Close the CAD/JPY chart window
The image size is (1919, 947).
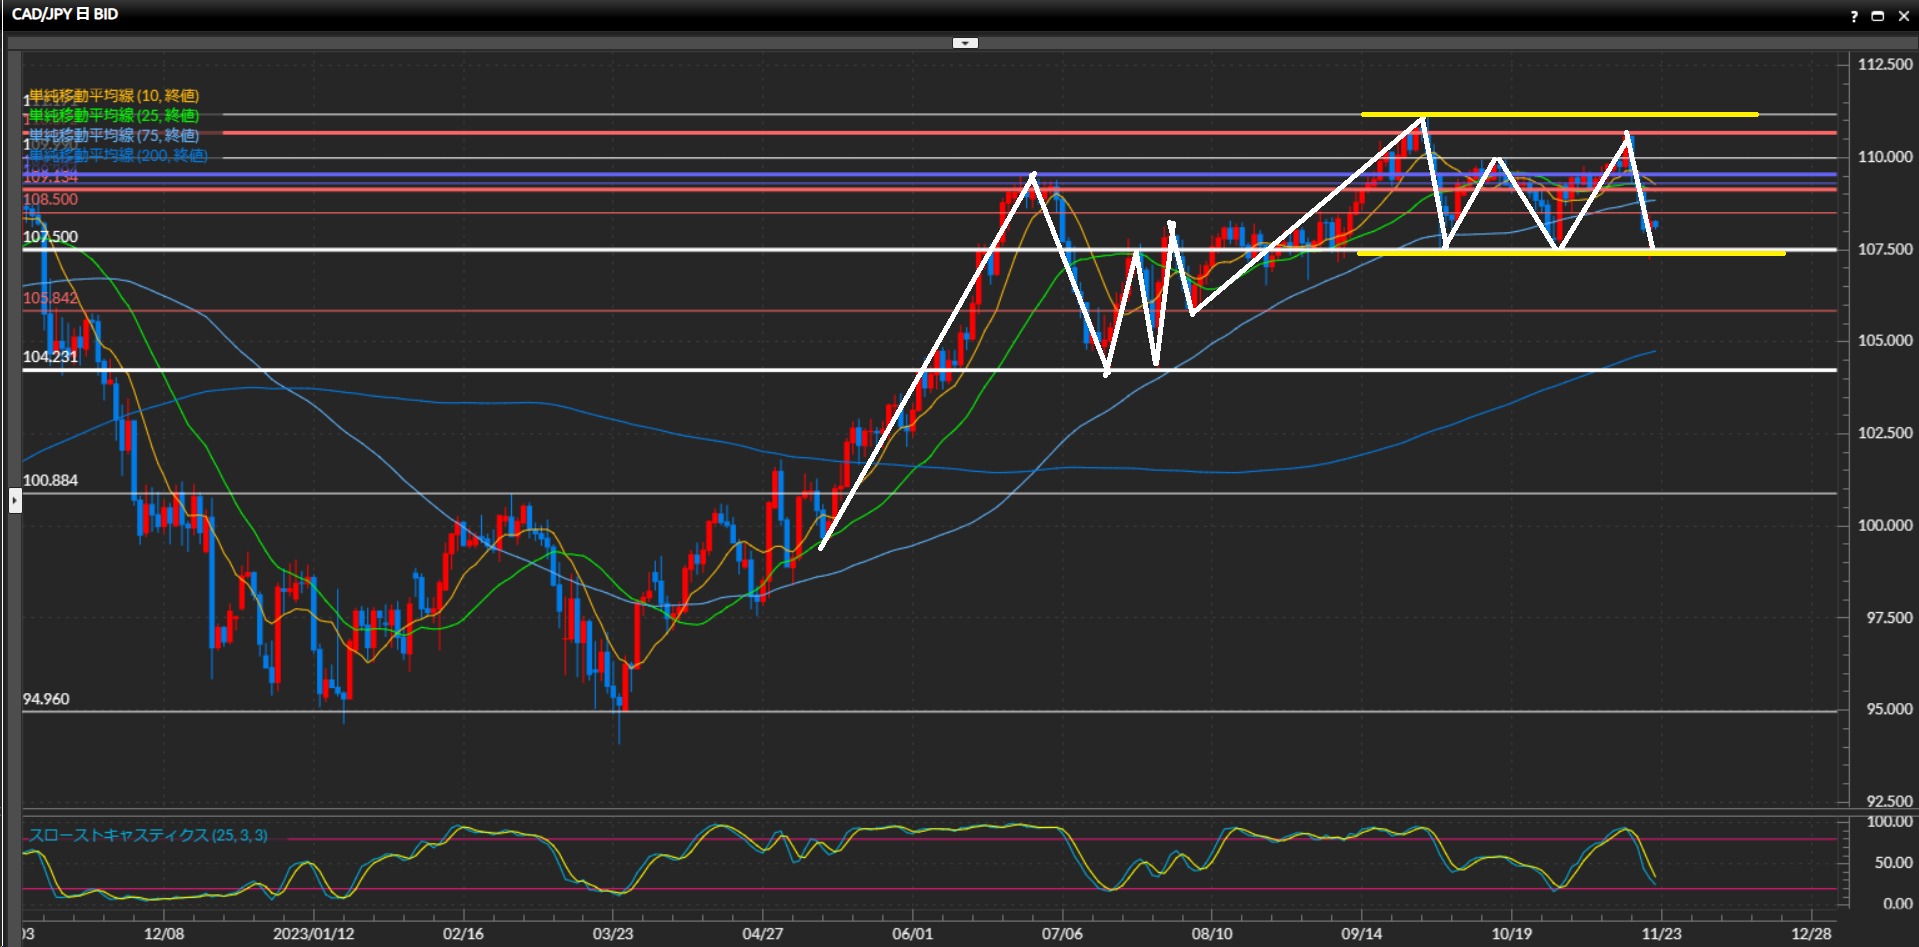[x=1903, y=16]
